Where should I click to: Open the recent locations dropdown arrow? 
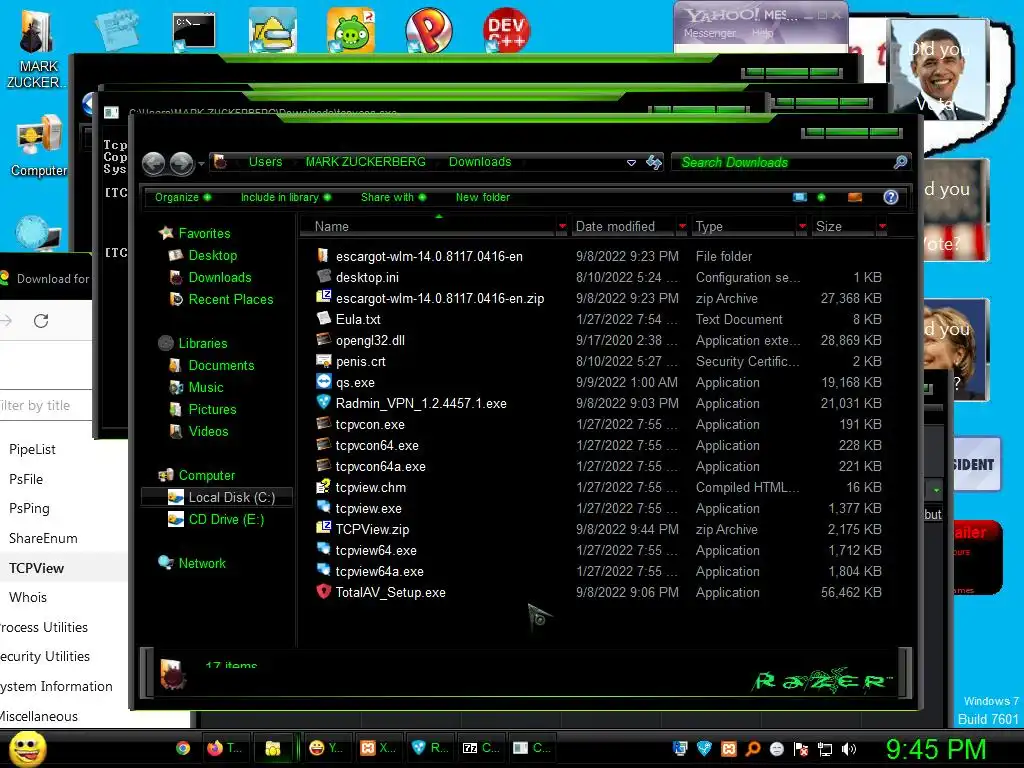(201, 163)
